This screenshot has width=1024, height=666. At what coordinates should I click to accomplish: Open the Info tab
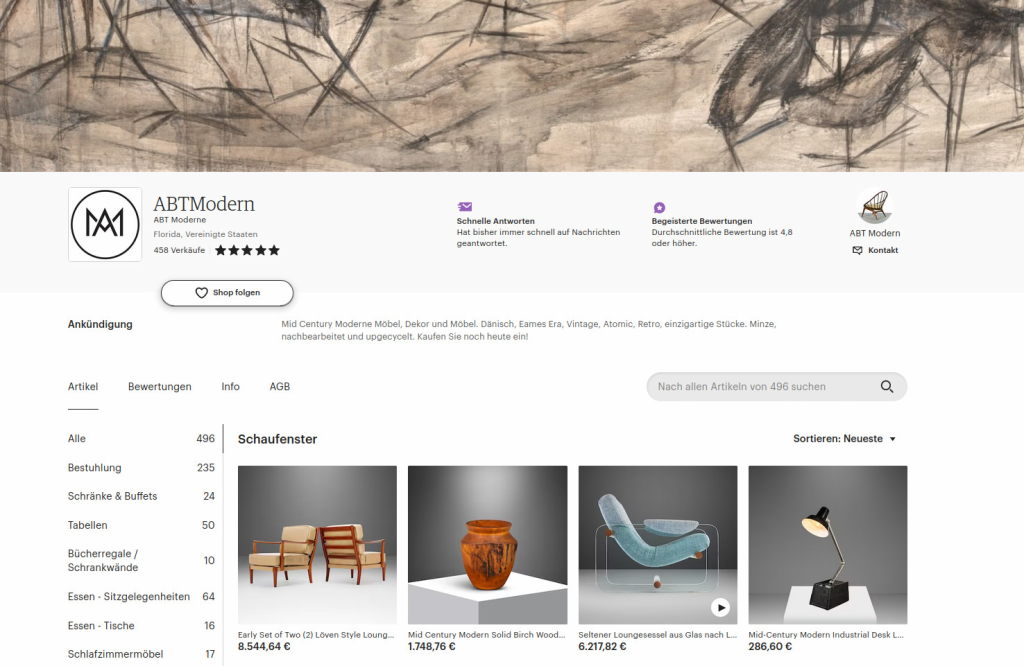231,387
